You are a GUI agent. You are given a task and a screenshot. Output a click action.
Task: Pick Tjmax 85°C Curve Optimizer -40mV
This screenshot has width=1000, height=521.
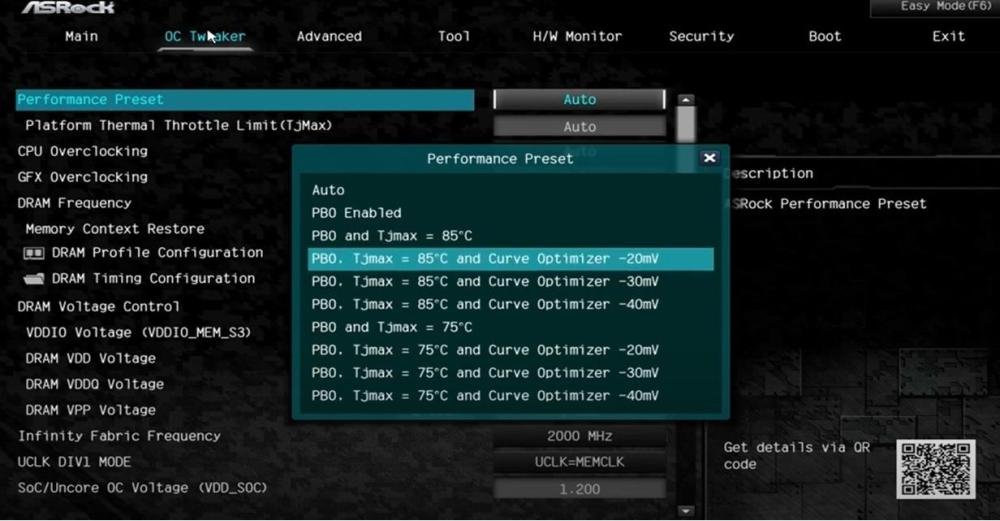pyautogui.click(x=510, y=304)
